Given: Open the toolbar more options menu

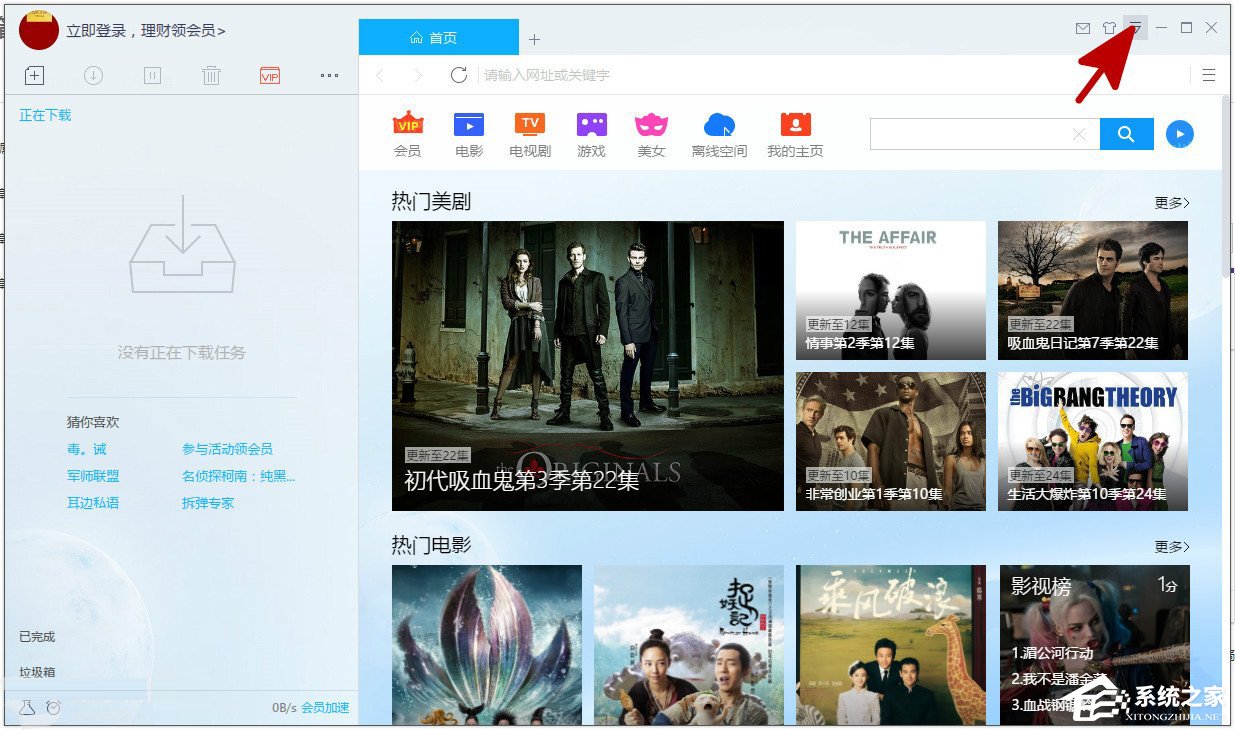Looking at the screenshot, I should pyautogui.click(x=329, y=75).
